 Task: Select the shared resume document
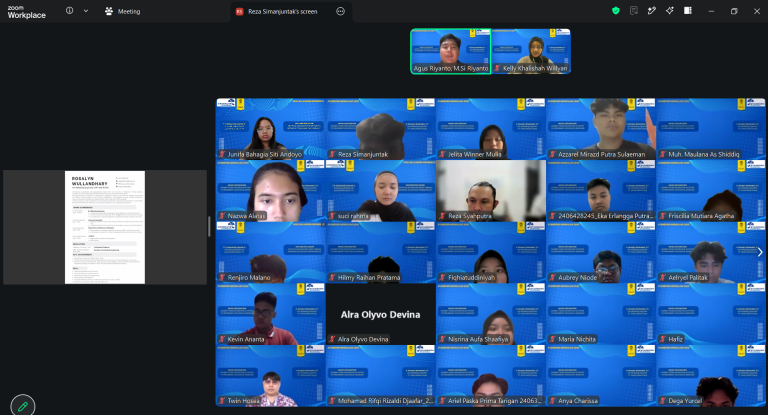tap(105, 227)
